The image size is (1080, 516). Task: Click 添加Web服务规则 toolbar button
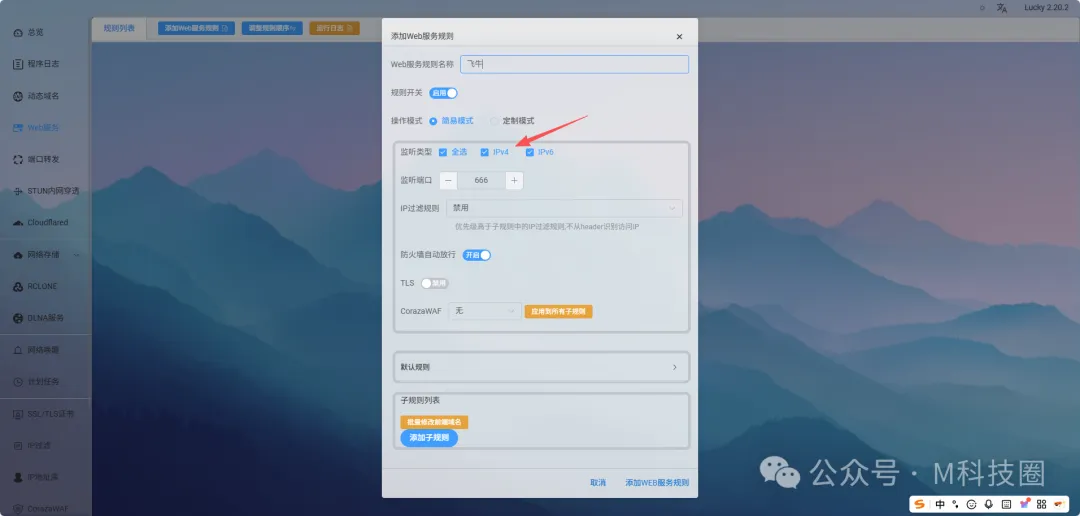[196, 28]
